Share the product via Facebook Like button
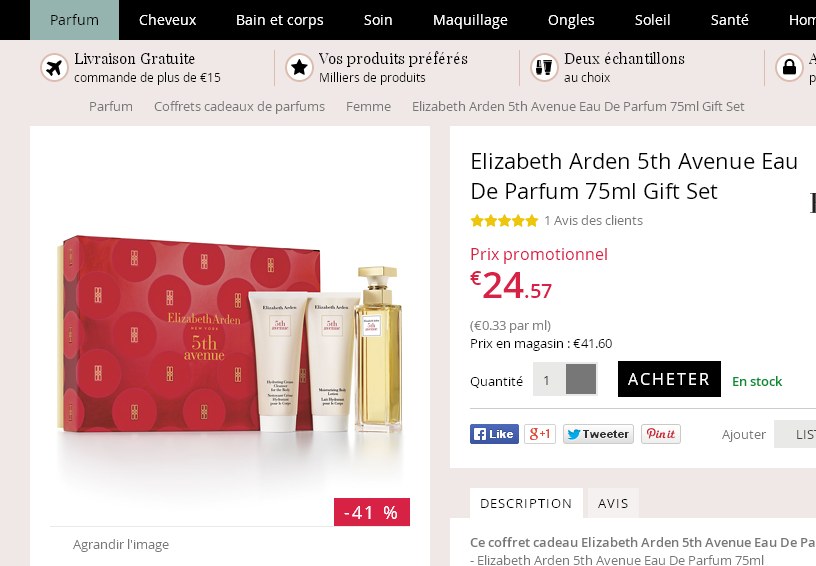Viewport: 816px width, 566px height. [x=494, y=434]
